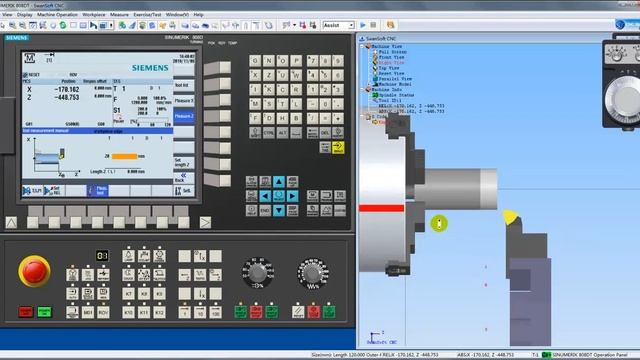The height and width of the screenshot is (360, 640).
Task: Click the G key on CNC keypad
Action: 255,61
